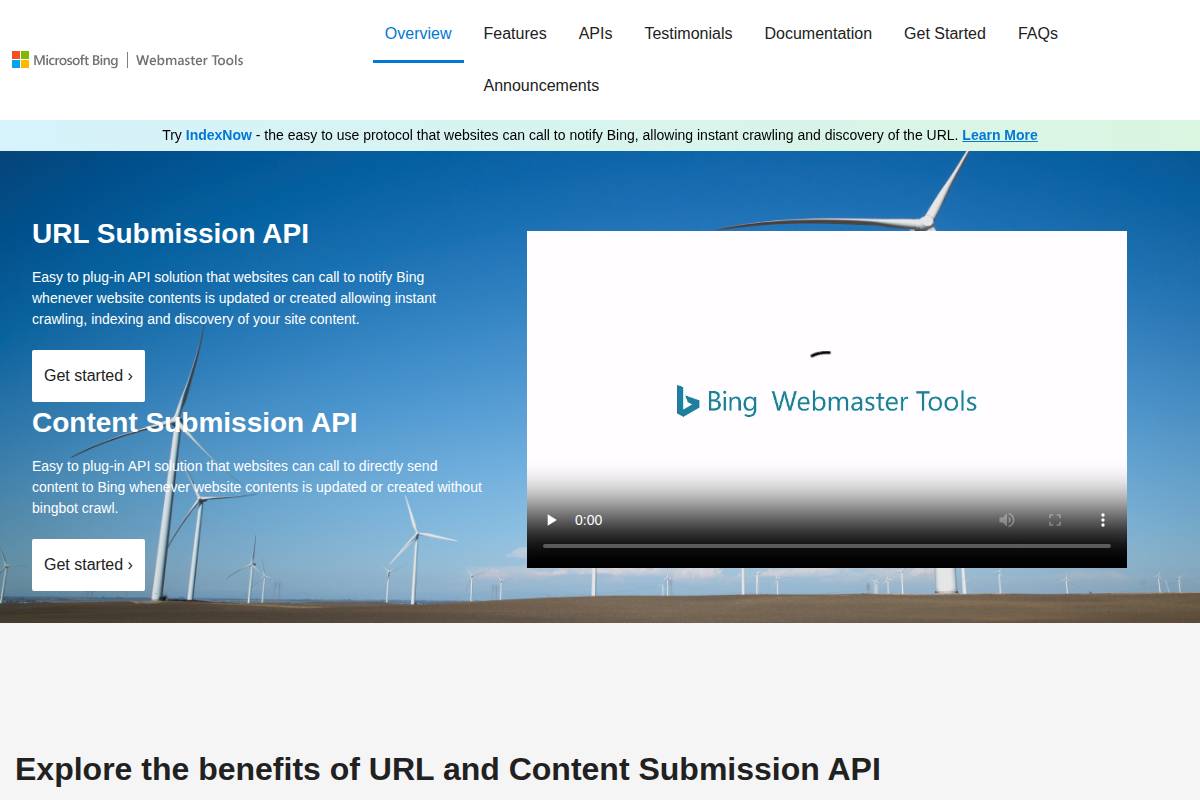Open the FAQs page
This screenshot has width=1200, height=800.
[x=1037, y=33]
